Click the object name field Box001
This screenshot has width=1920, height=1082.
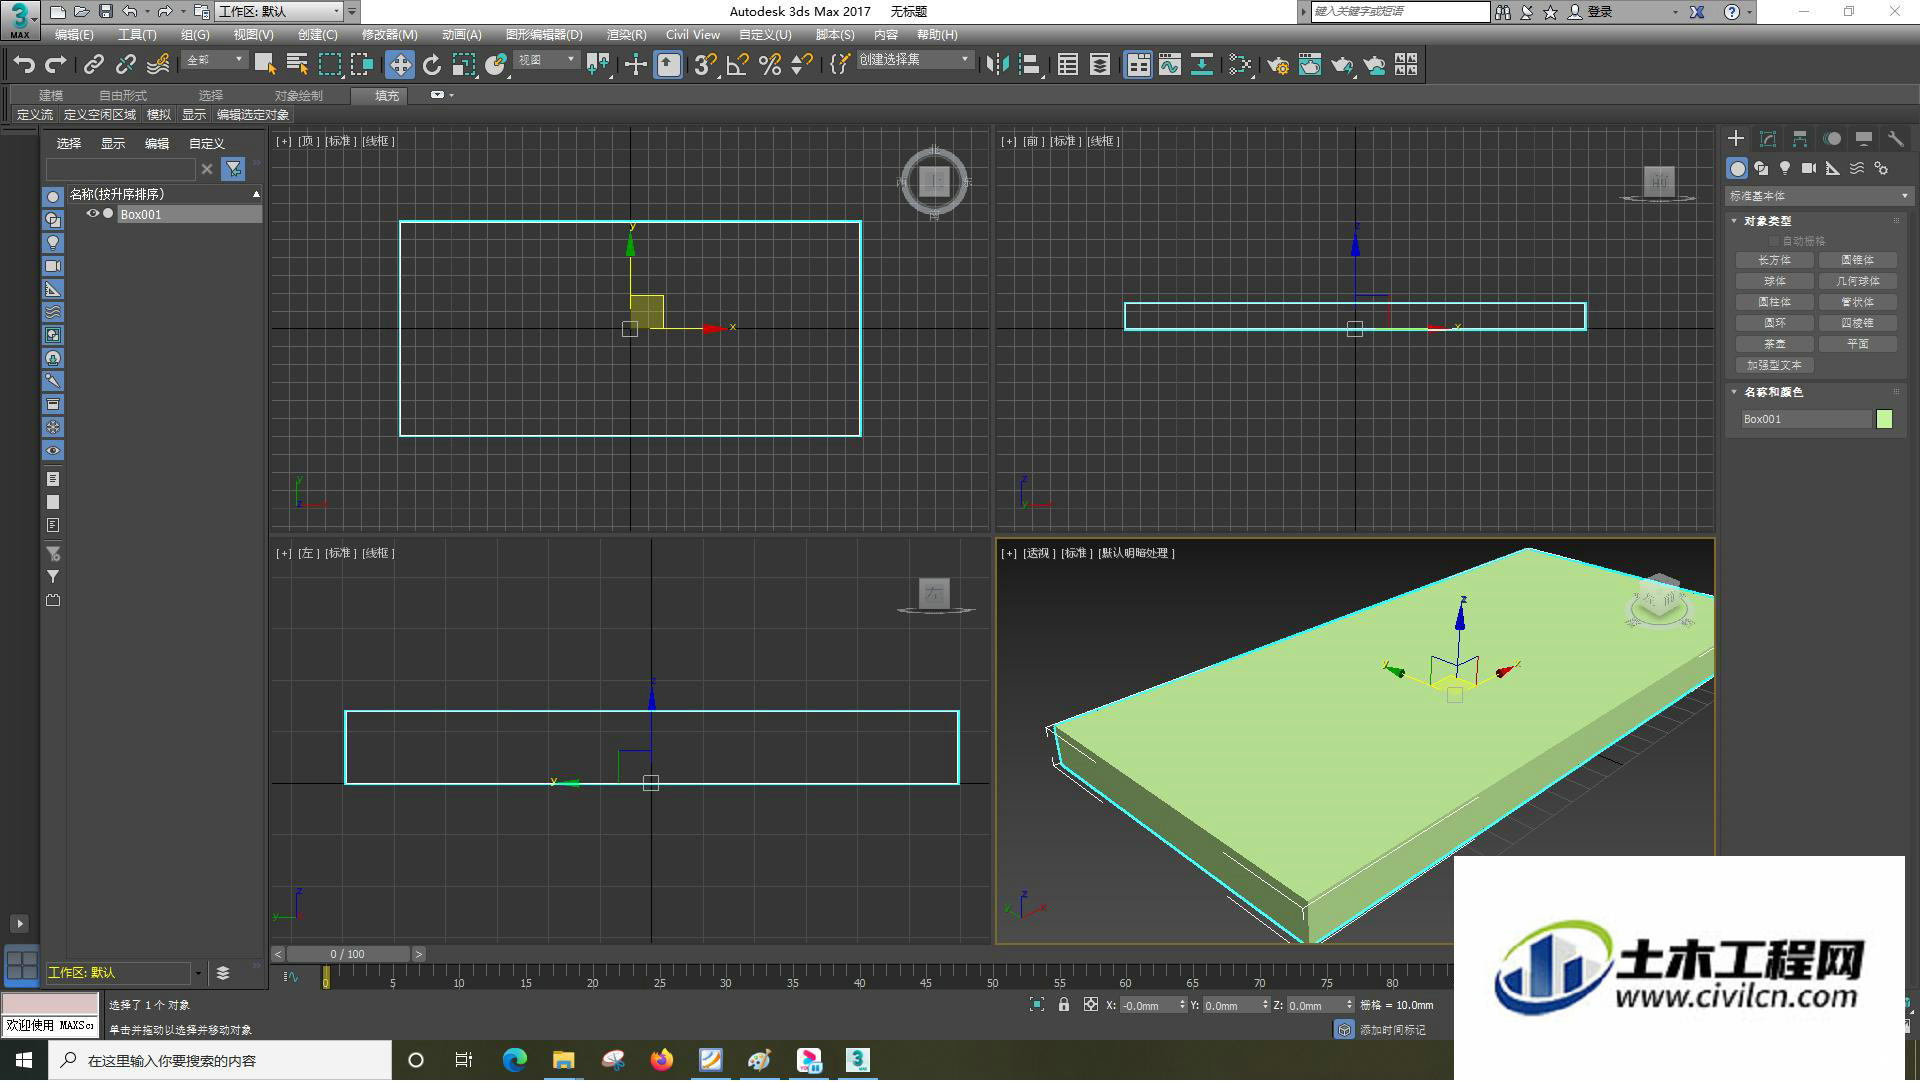1806,419
